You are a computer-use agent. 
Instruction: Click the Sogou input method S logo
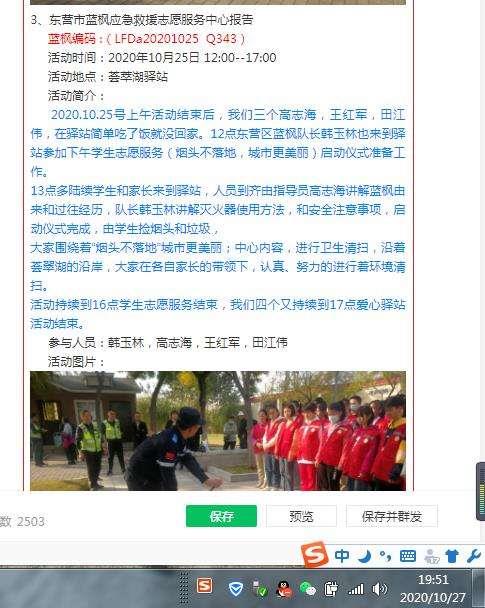tap(315, 554)
